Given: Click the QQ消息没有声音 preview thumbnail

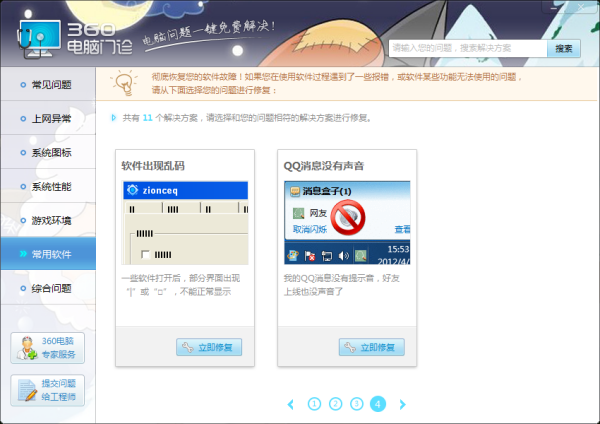Looking at the screenshot, I should point(347,223).
